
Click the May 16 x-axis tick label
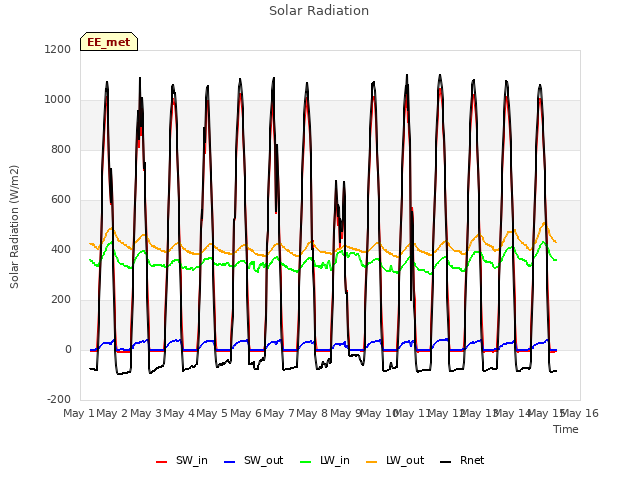(580, 414)
